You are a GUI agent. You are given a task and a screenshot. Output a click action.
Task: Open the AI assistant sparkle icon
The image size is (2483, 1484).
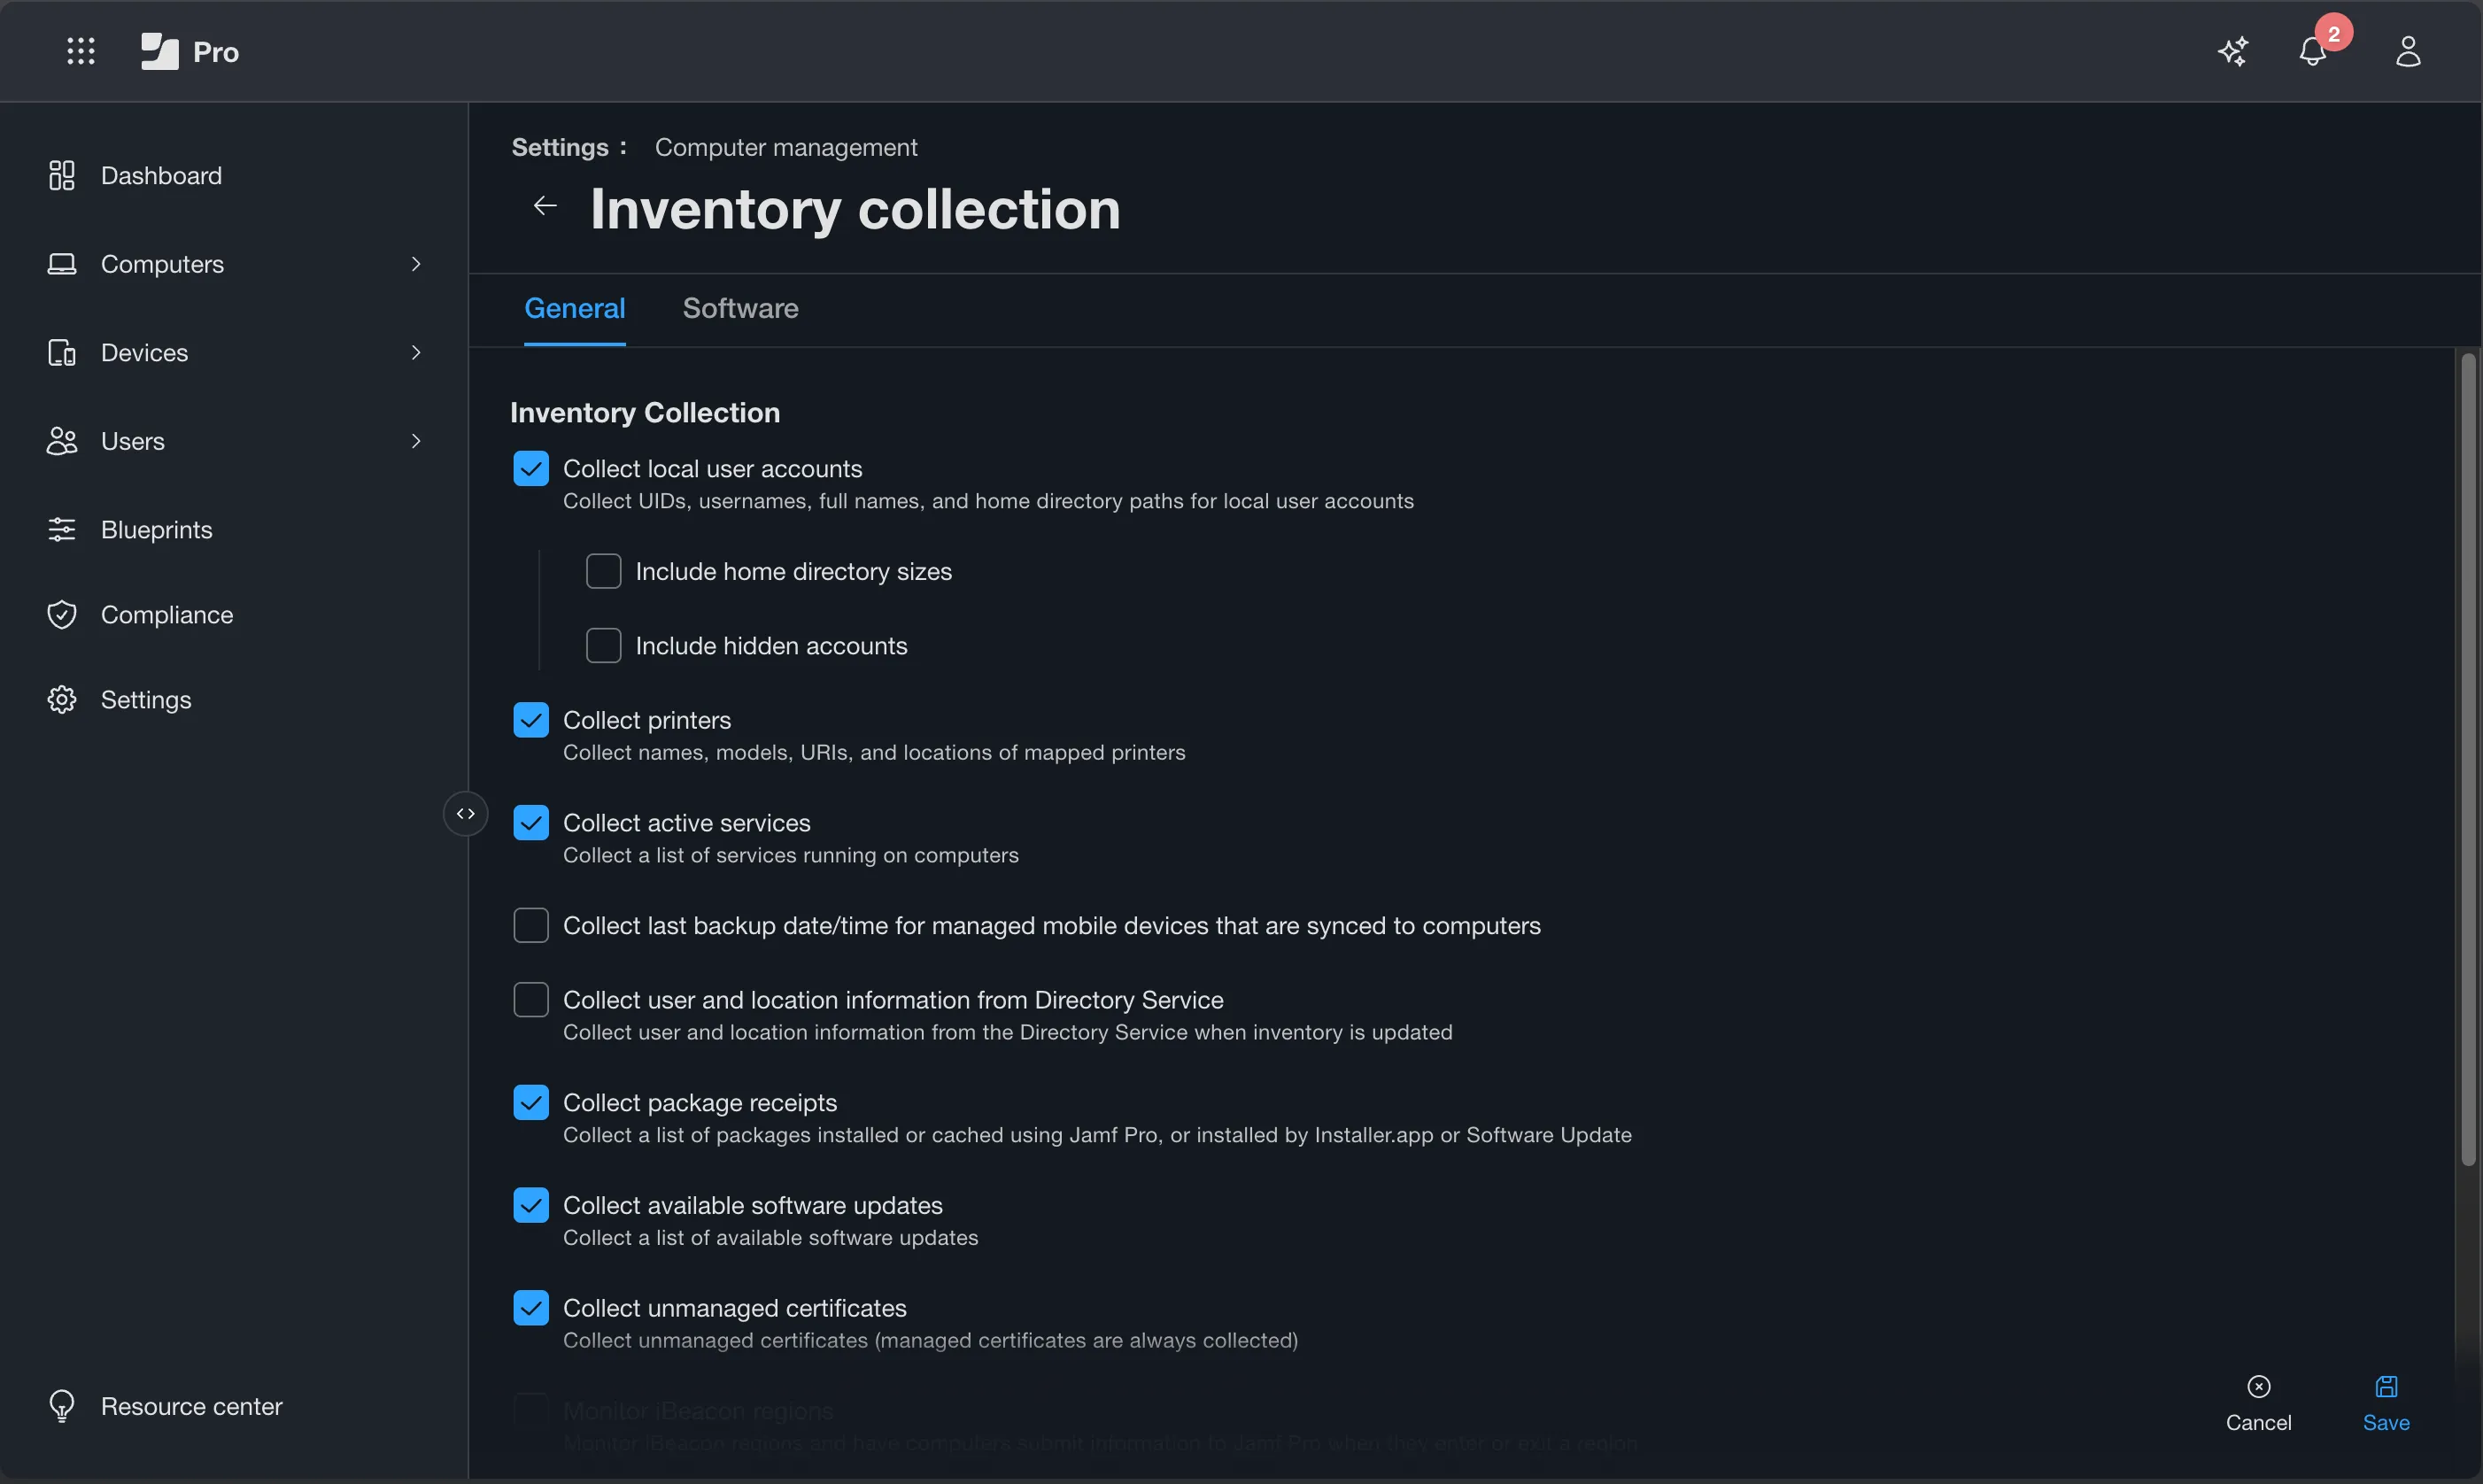2232,51
